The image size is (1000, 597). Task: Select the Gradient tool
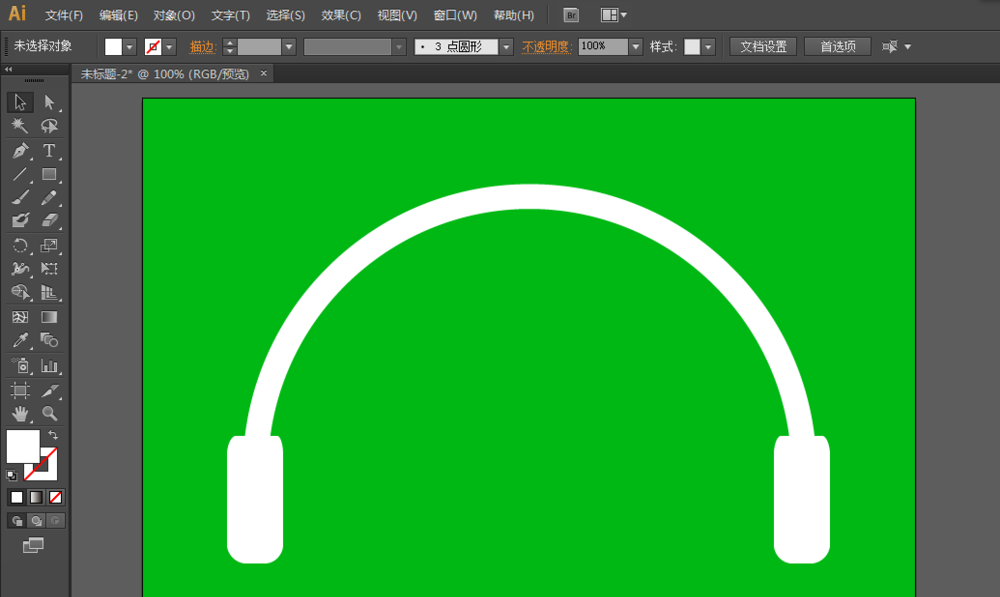[49, 317]
